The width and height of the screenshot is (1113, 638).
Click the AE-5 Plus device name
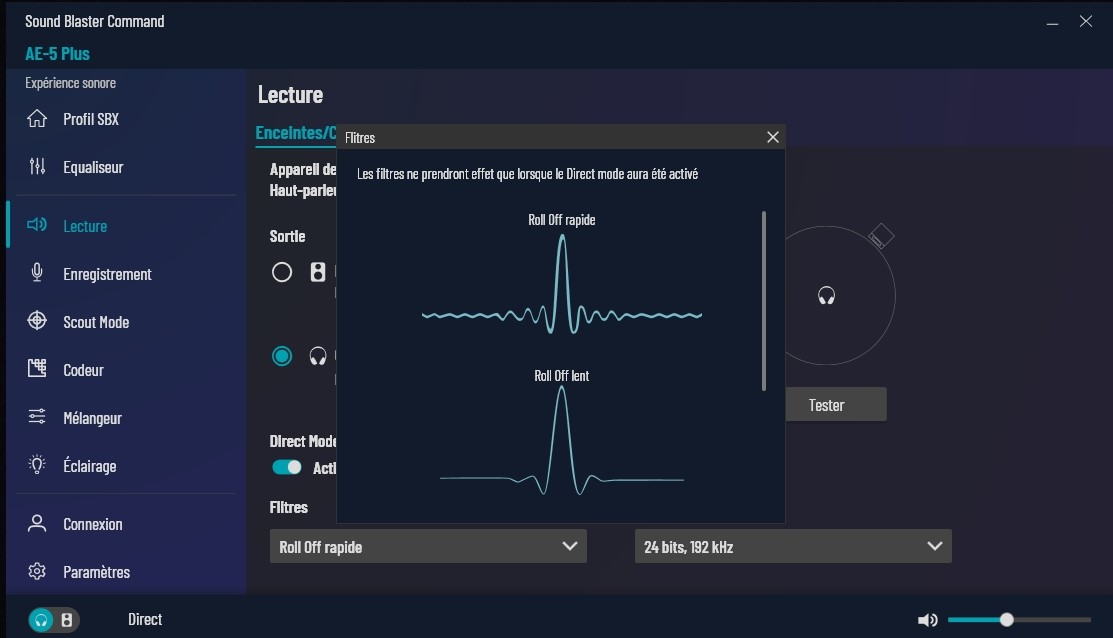[x=57, y=53]
